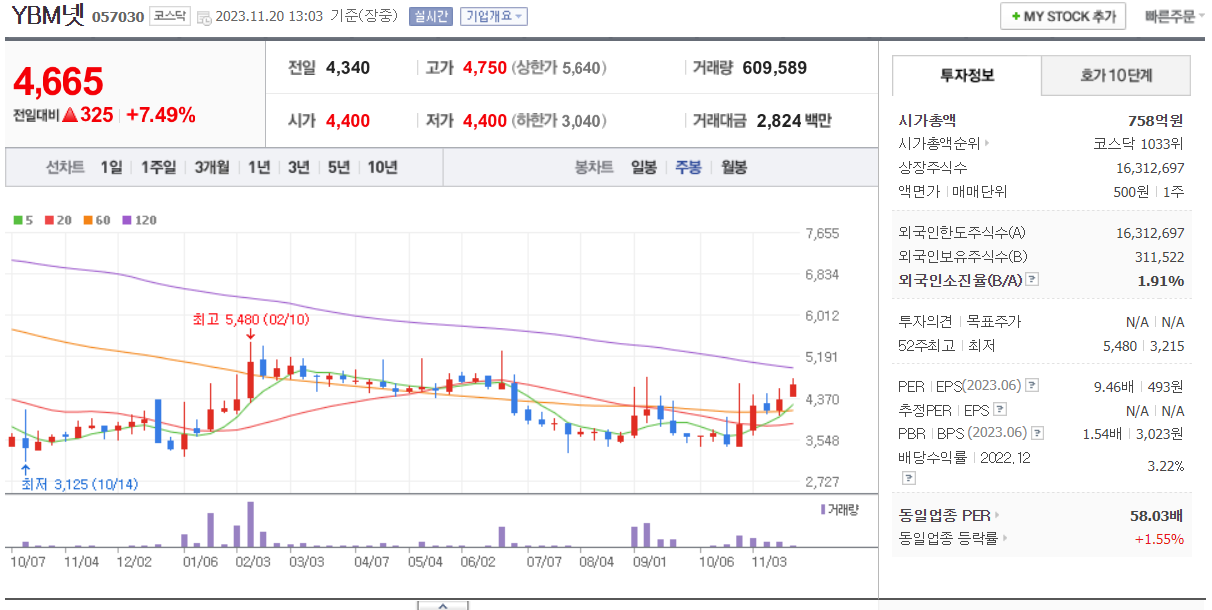Open the 시가총액순위 link
1212x610 pixels.
point(940,144)
